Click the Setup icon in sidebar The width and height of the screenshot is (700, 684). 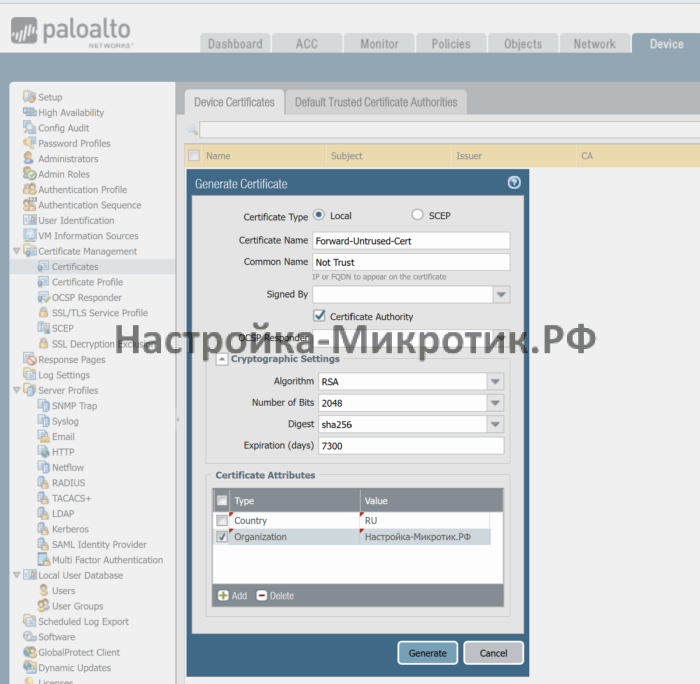(29, 96)
